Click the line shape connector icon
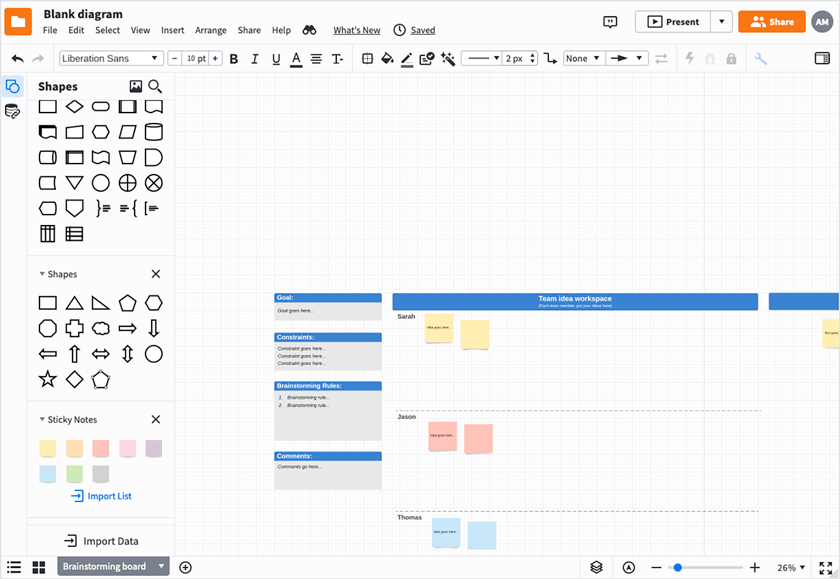840x579 pixels. coord(550,58)
